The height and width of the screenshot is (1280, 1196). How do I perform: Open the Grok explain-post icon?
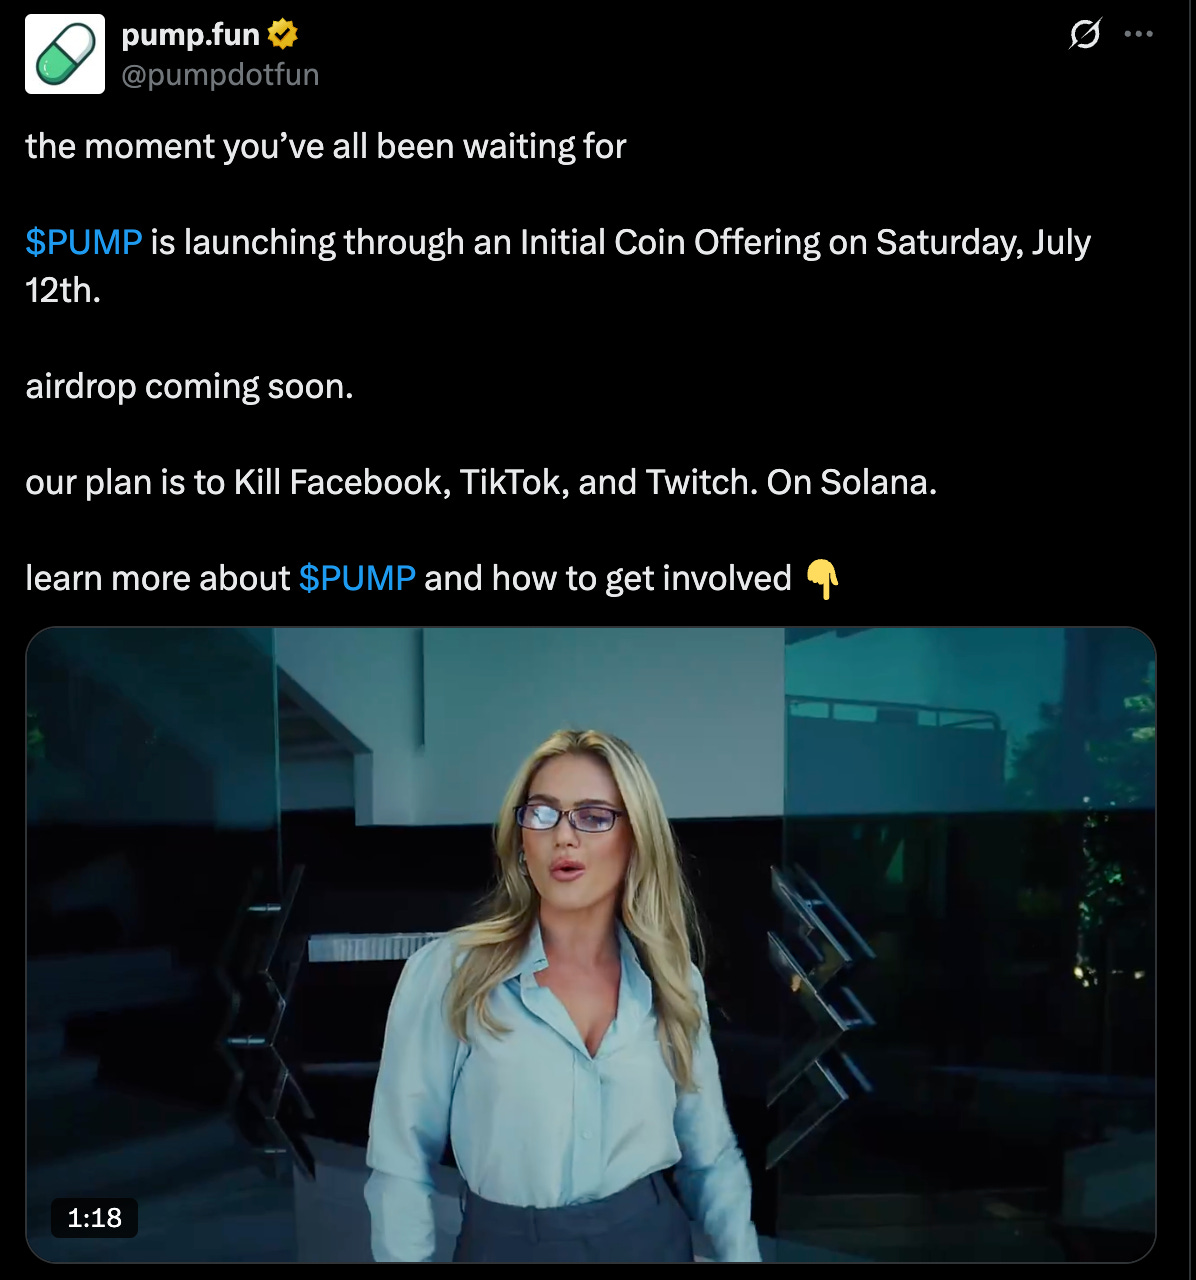tap(1084, 35)
